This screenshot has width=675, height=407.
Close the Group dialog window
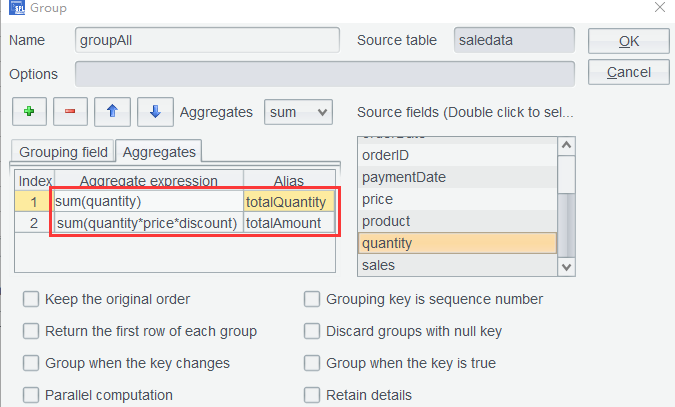(658, 8)
